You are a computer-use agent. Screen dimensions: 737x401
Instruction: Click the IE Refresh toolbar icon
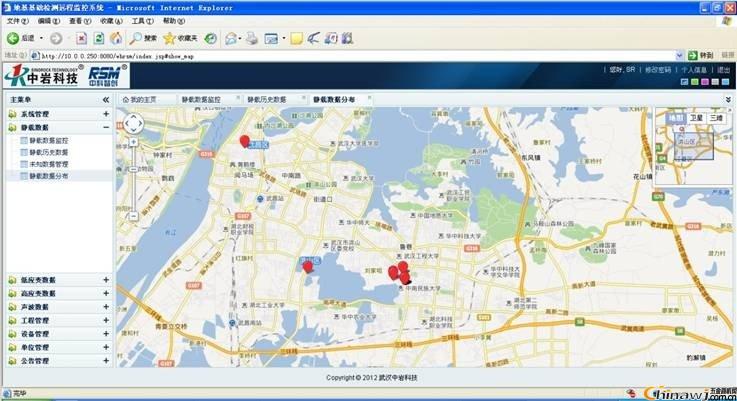[98, 38]
